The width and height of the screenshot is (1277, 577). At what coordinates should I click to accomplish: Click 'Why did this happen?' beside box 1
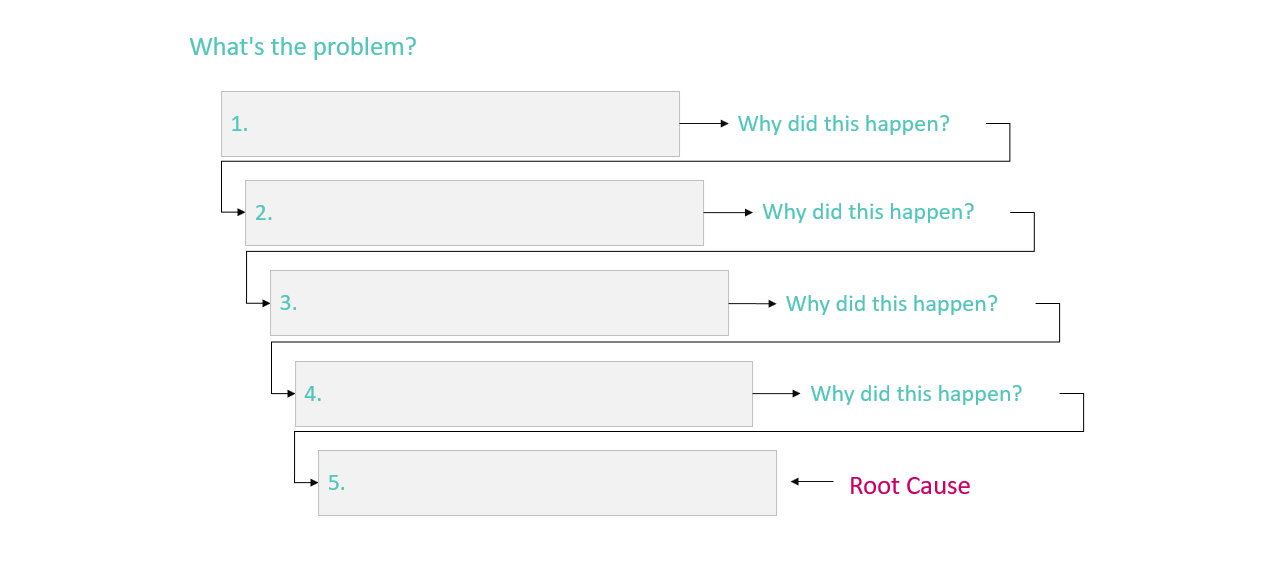(844, 124)
